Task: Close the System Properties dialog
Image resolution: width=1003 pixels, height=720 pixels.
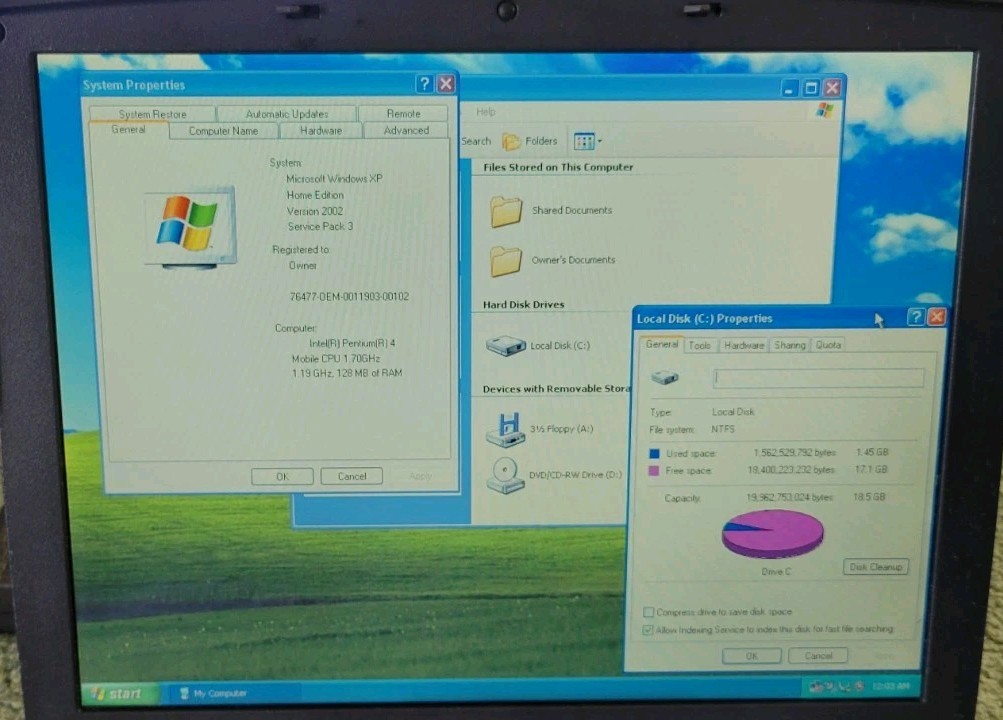Action: point(446,84)
